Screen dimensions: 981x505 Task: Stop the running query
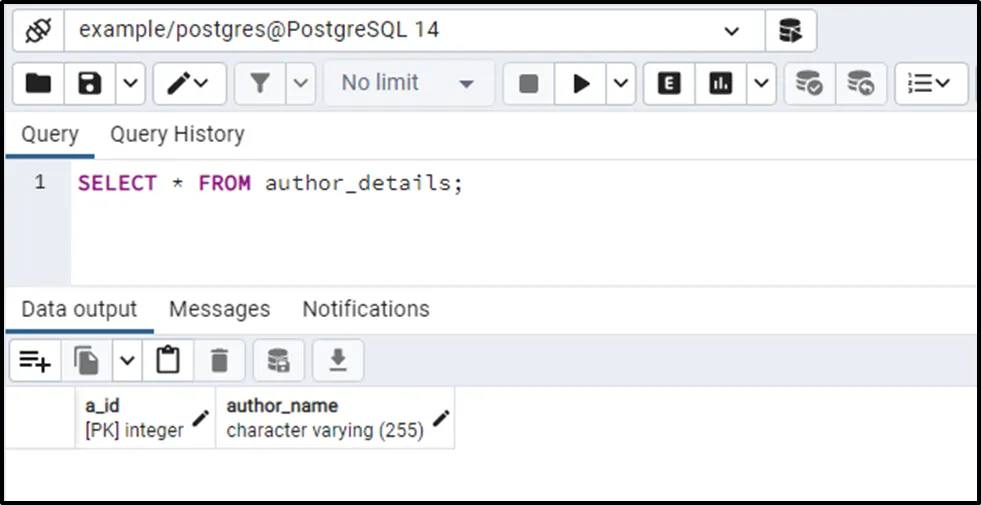tap(528, 84)
